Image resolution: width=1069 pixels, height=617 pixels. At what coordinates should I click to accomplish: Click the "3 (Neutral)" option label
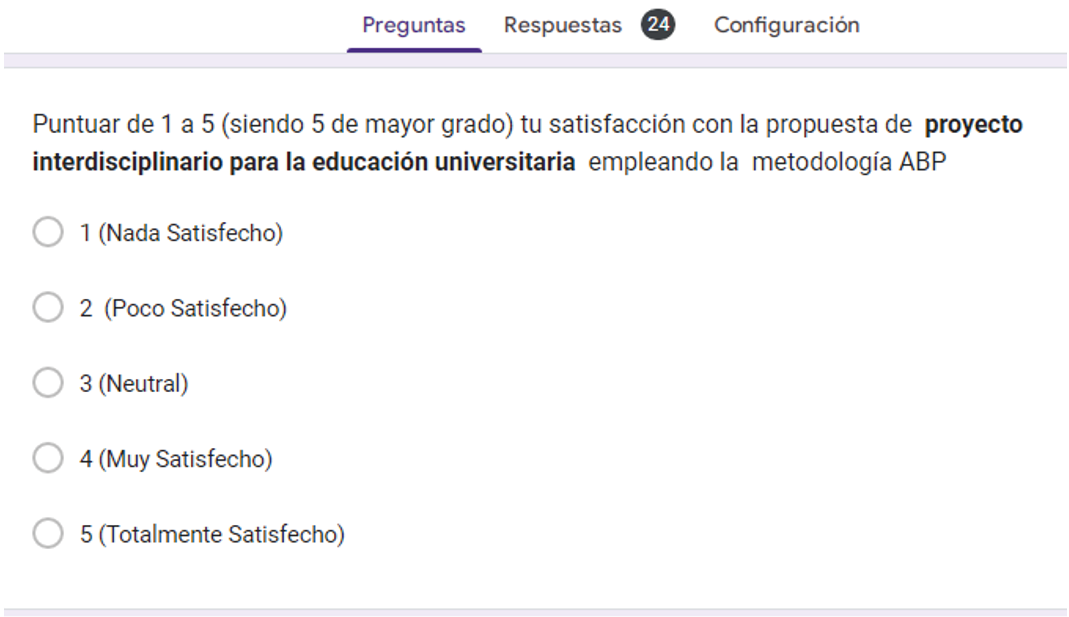click(134, 383)
